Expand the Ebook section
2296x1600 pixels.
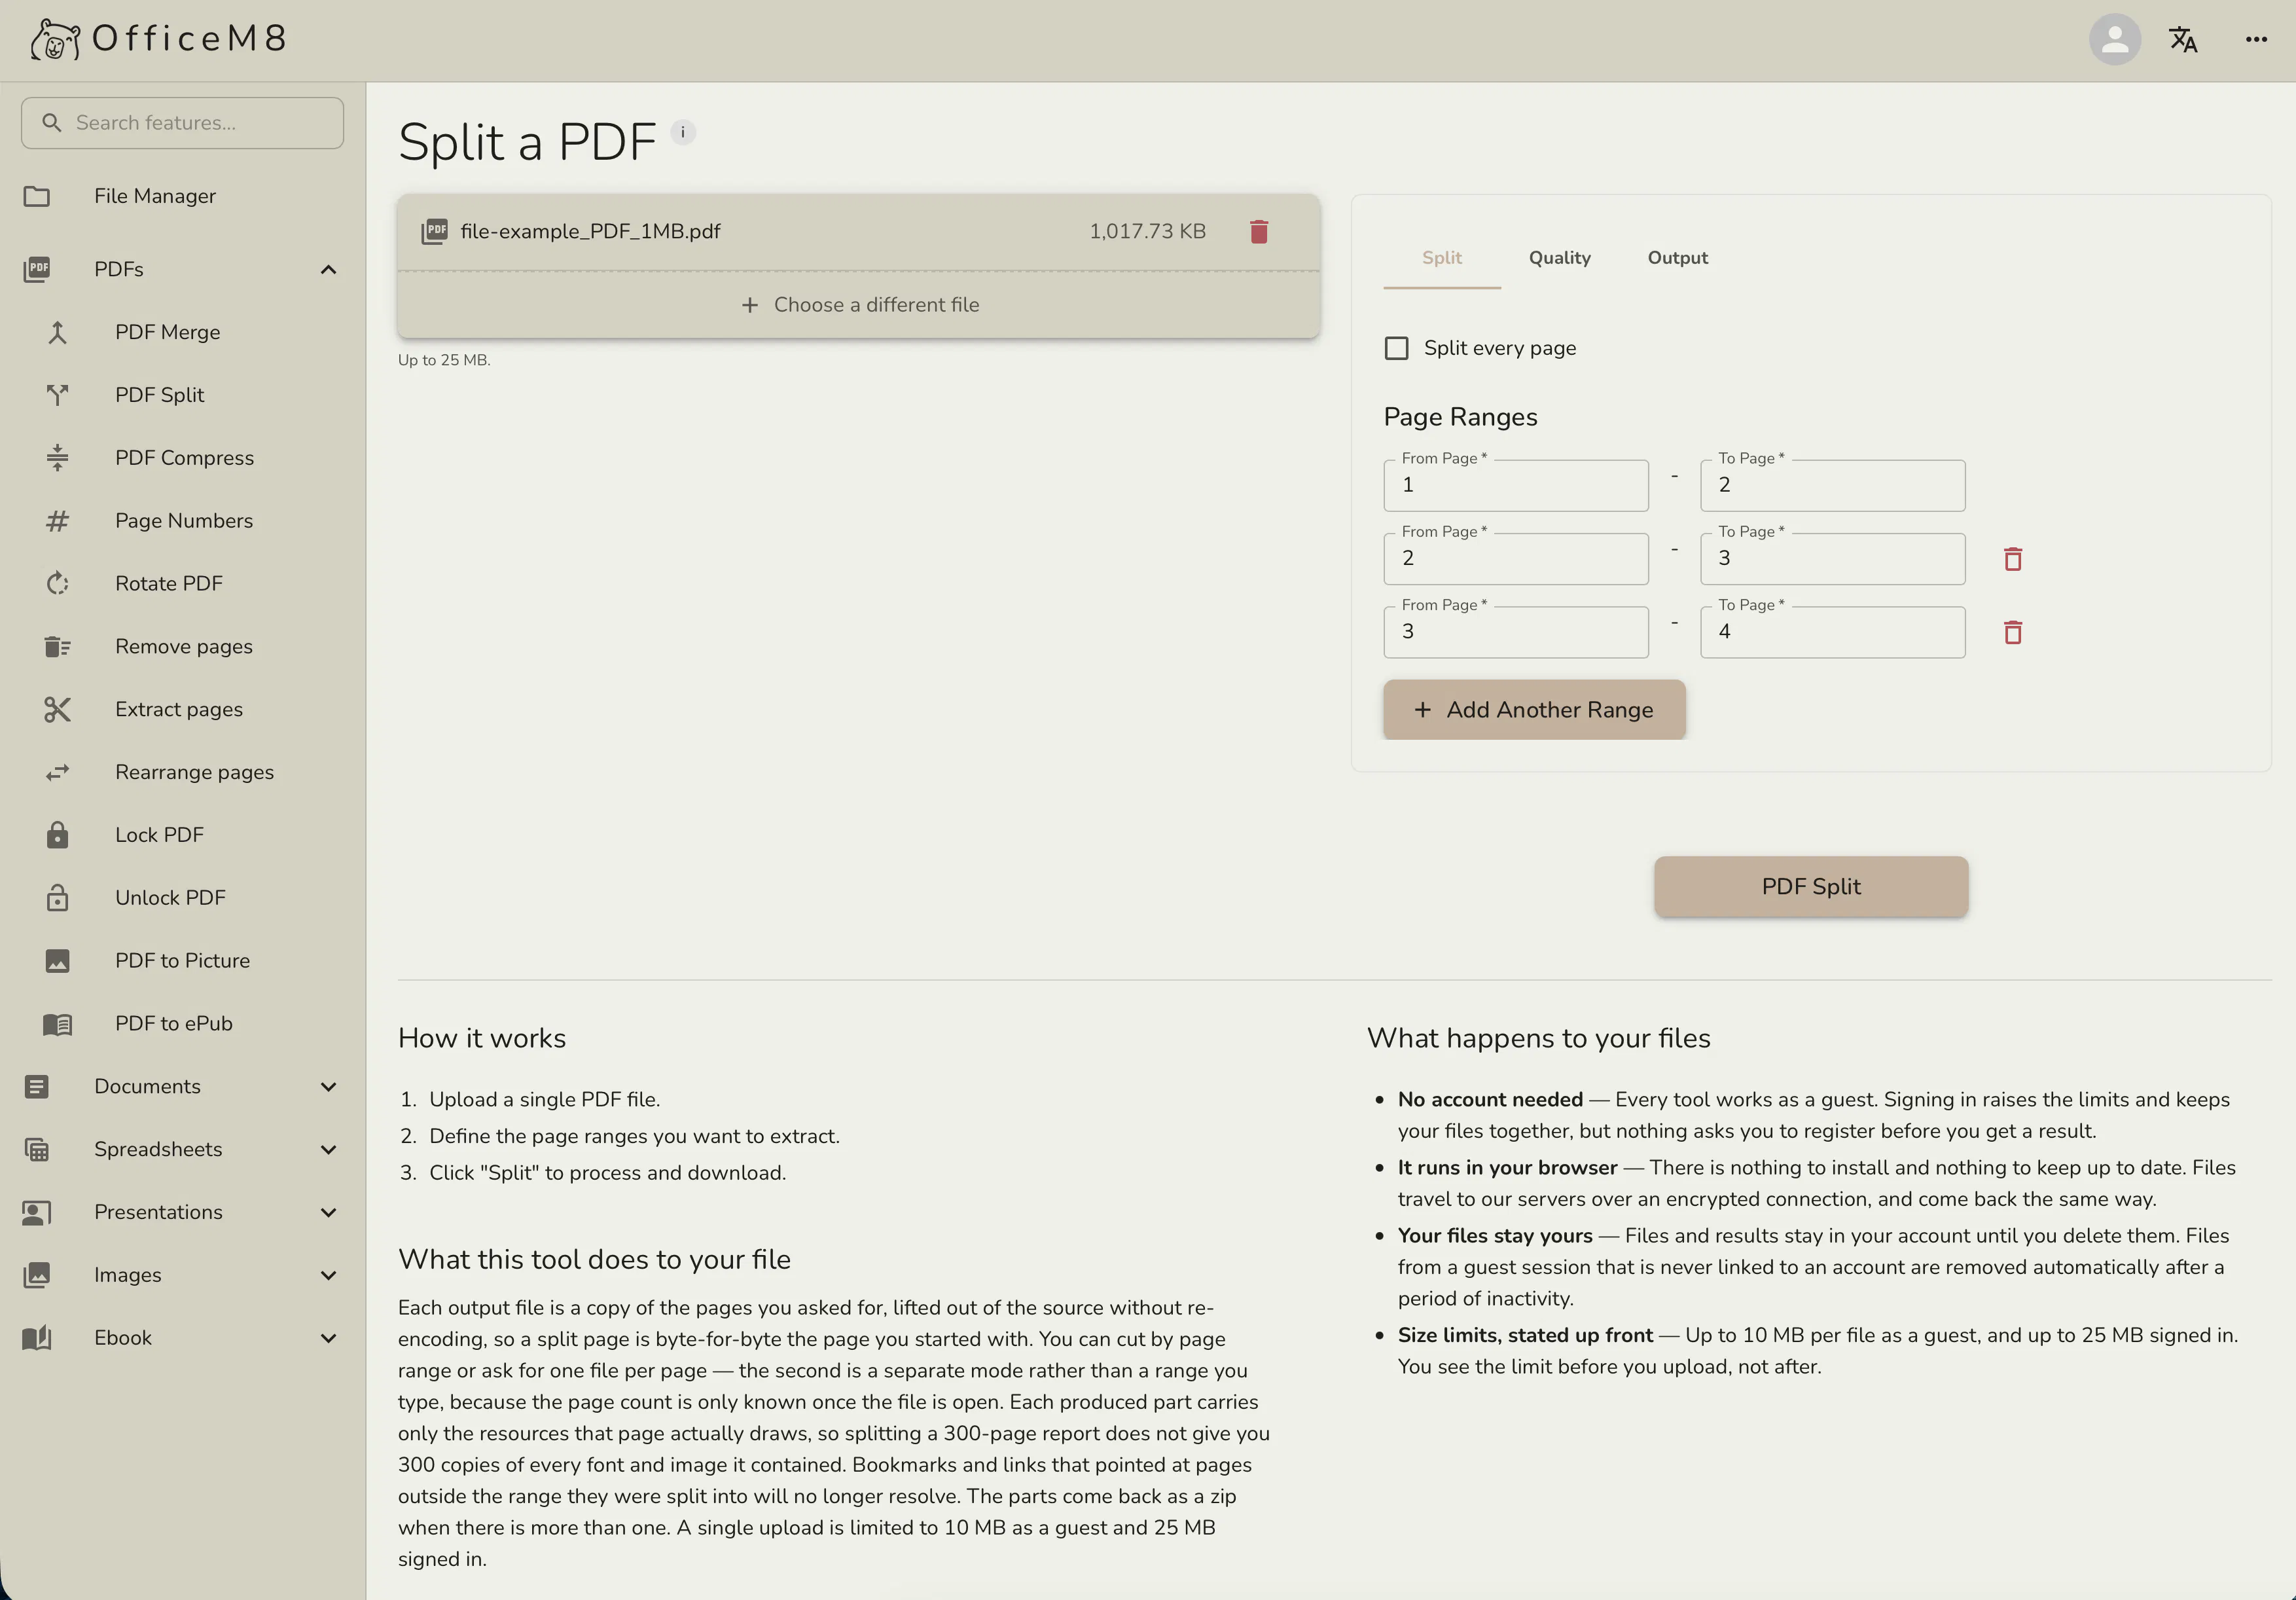183,1338
